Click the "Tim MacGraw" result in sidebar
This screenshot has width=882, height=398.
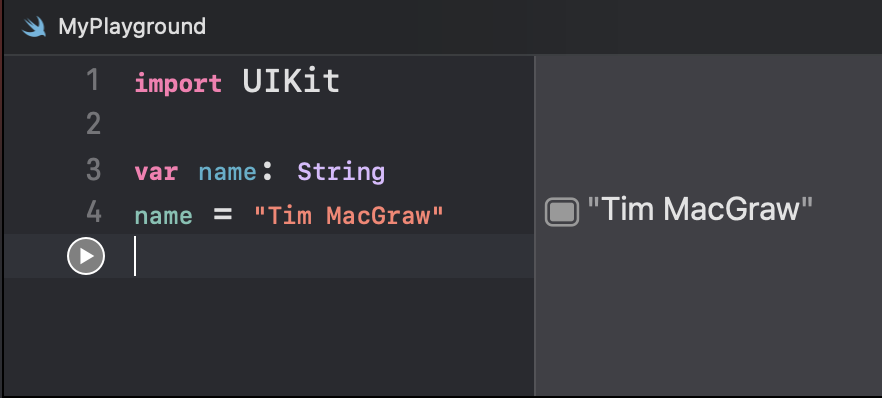pyautogui.click(x=700, y=210)
